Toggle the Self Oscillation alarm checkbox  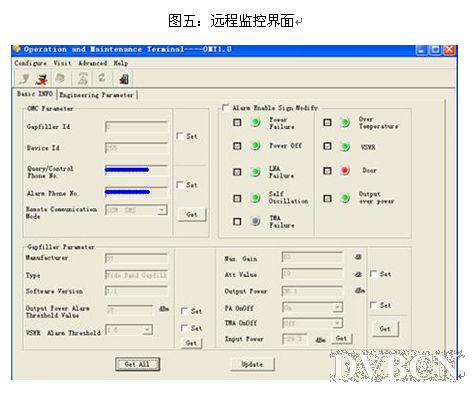tap(237, 198)
